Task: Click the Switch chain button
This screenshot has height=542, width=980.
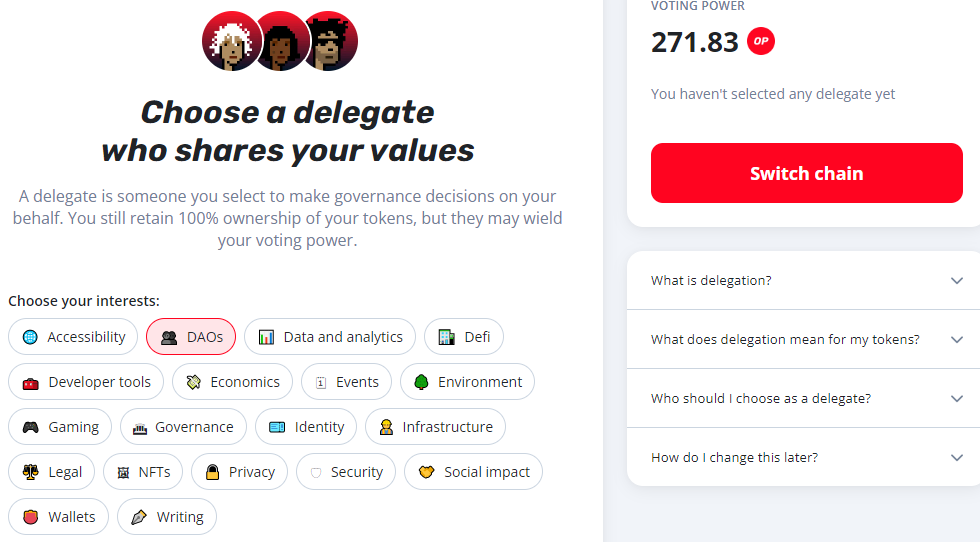Action: 807,173
